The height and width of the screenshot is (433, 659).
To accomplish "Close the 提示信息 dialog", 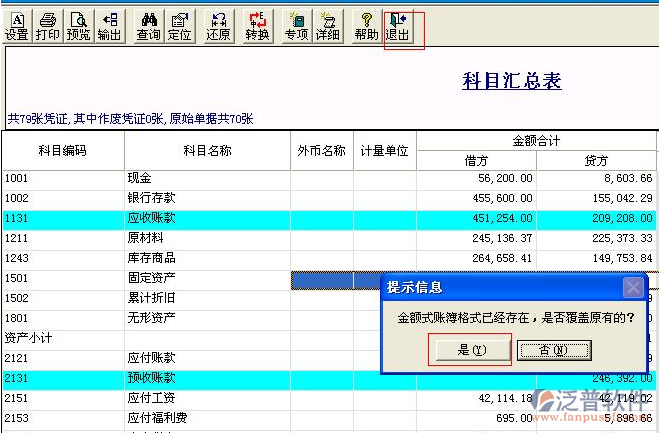I will pos(633,288).
